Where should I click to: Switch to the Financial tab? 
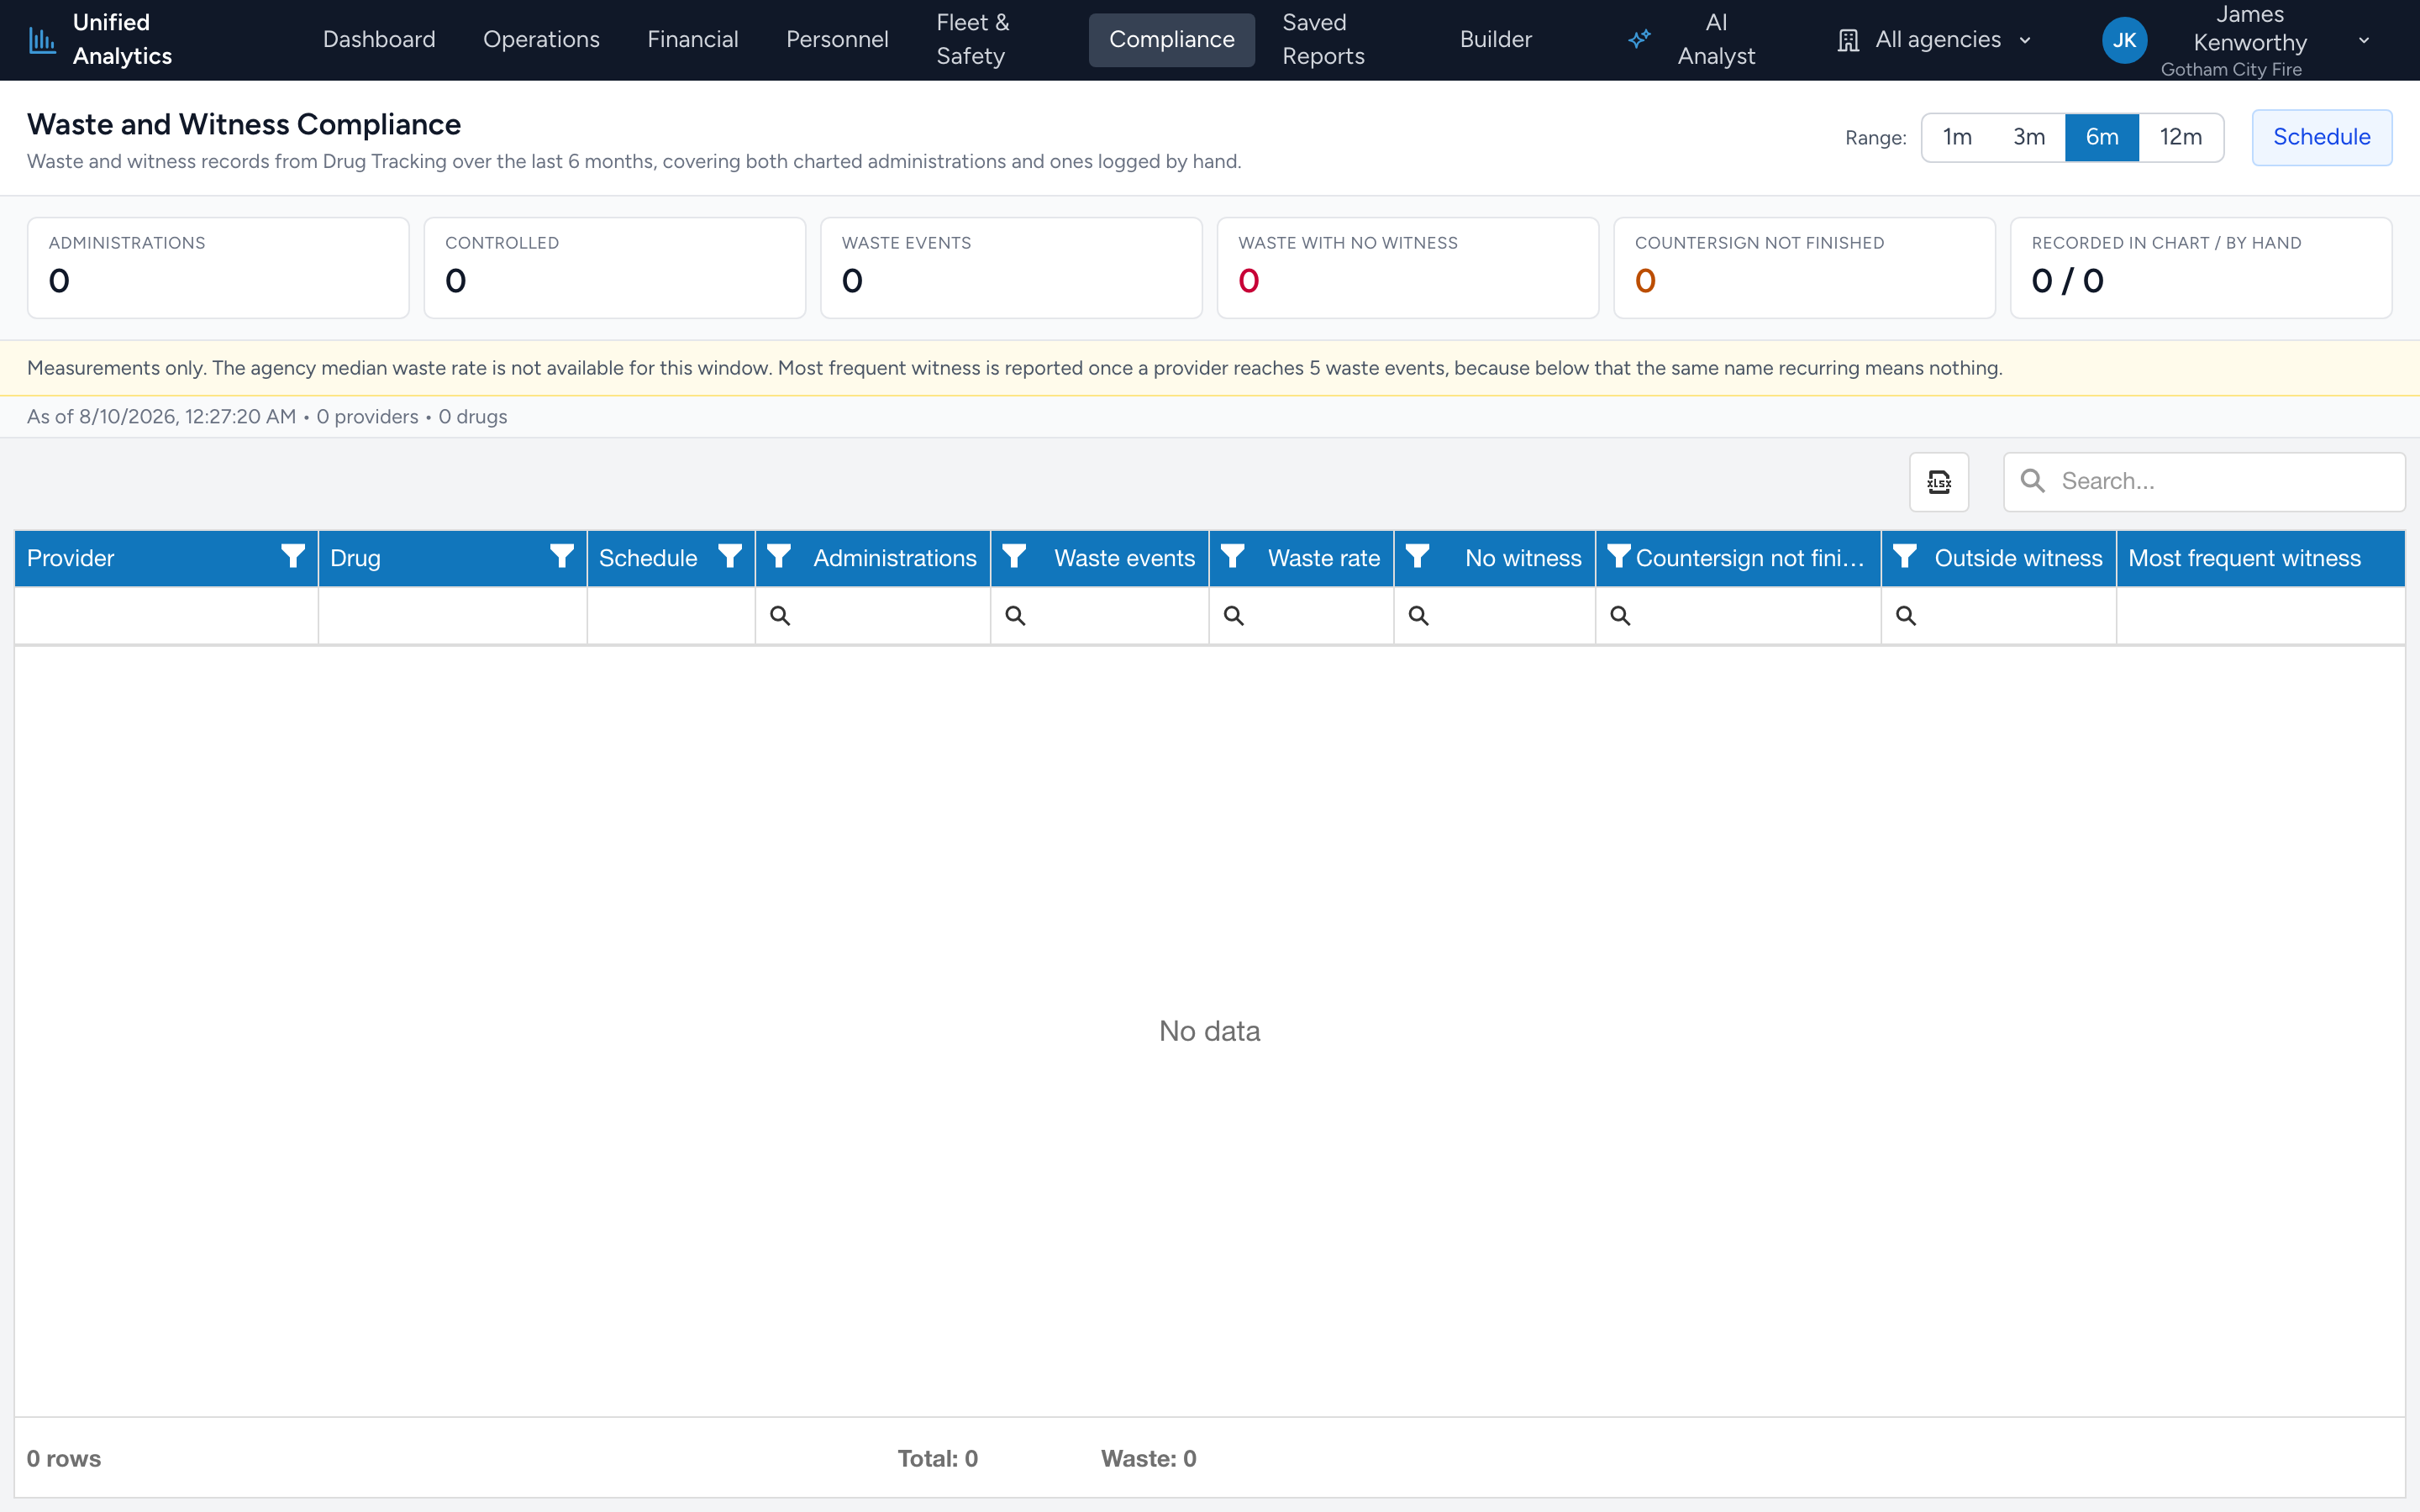pyautogui.click(x=693, y=40)
